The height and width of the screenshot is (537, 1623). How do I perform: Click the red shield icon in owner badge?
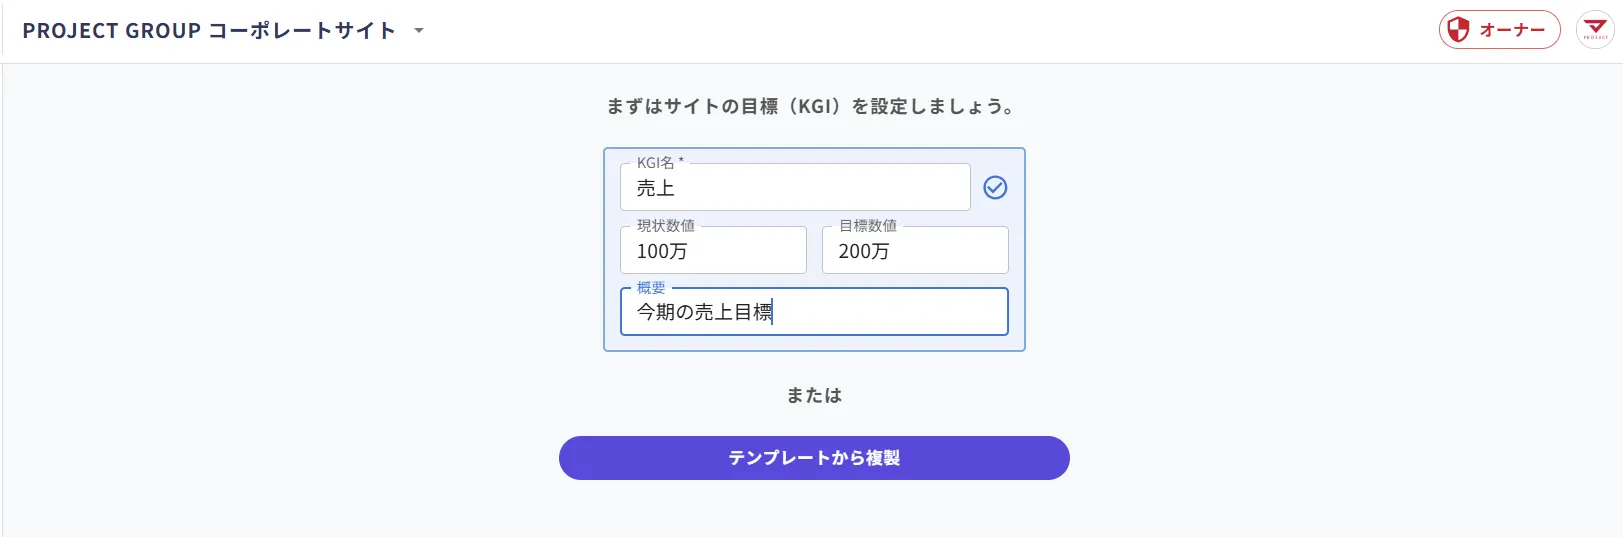[1459, 30]
